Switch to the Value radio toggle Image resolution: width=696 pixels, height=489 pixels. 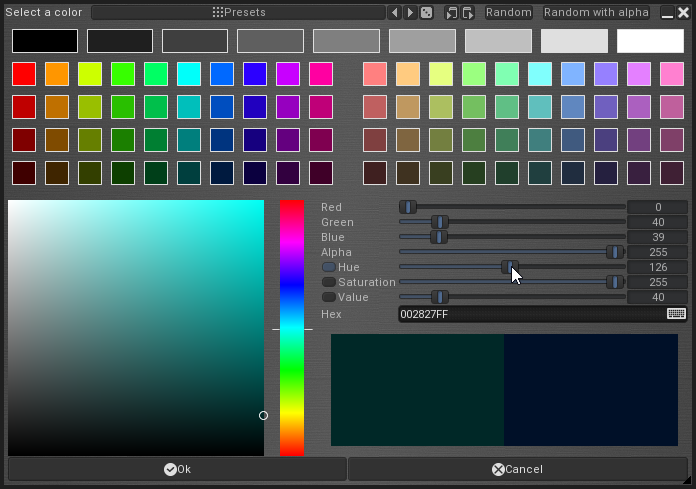click(x=328, y=298)
